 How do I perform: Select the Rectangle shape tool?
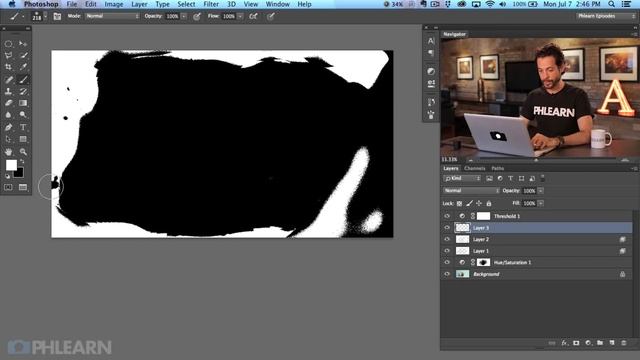pos(23,140)
